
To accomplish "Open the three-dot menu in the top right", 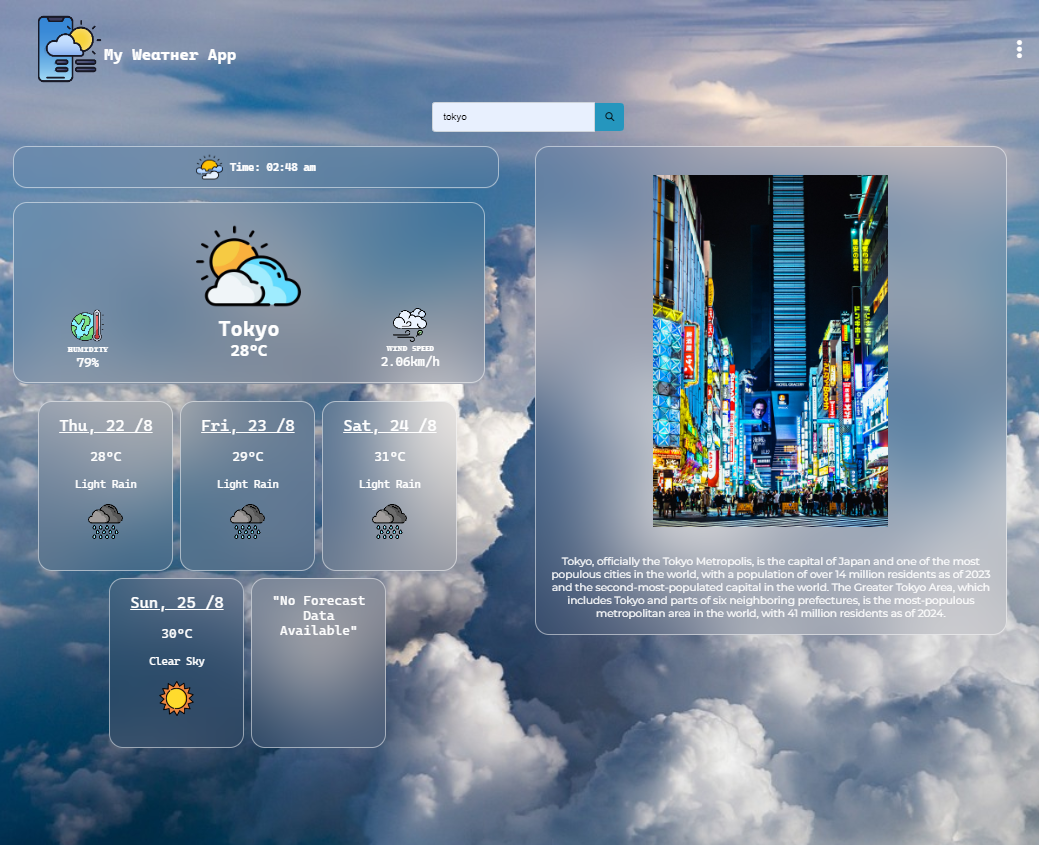I will point(1019,50).
